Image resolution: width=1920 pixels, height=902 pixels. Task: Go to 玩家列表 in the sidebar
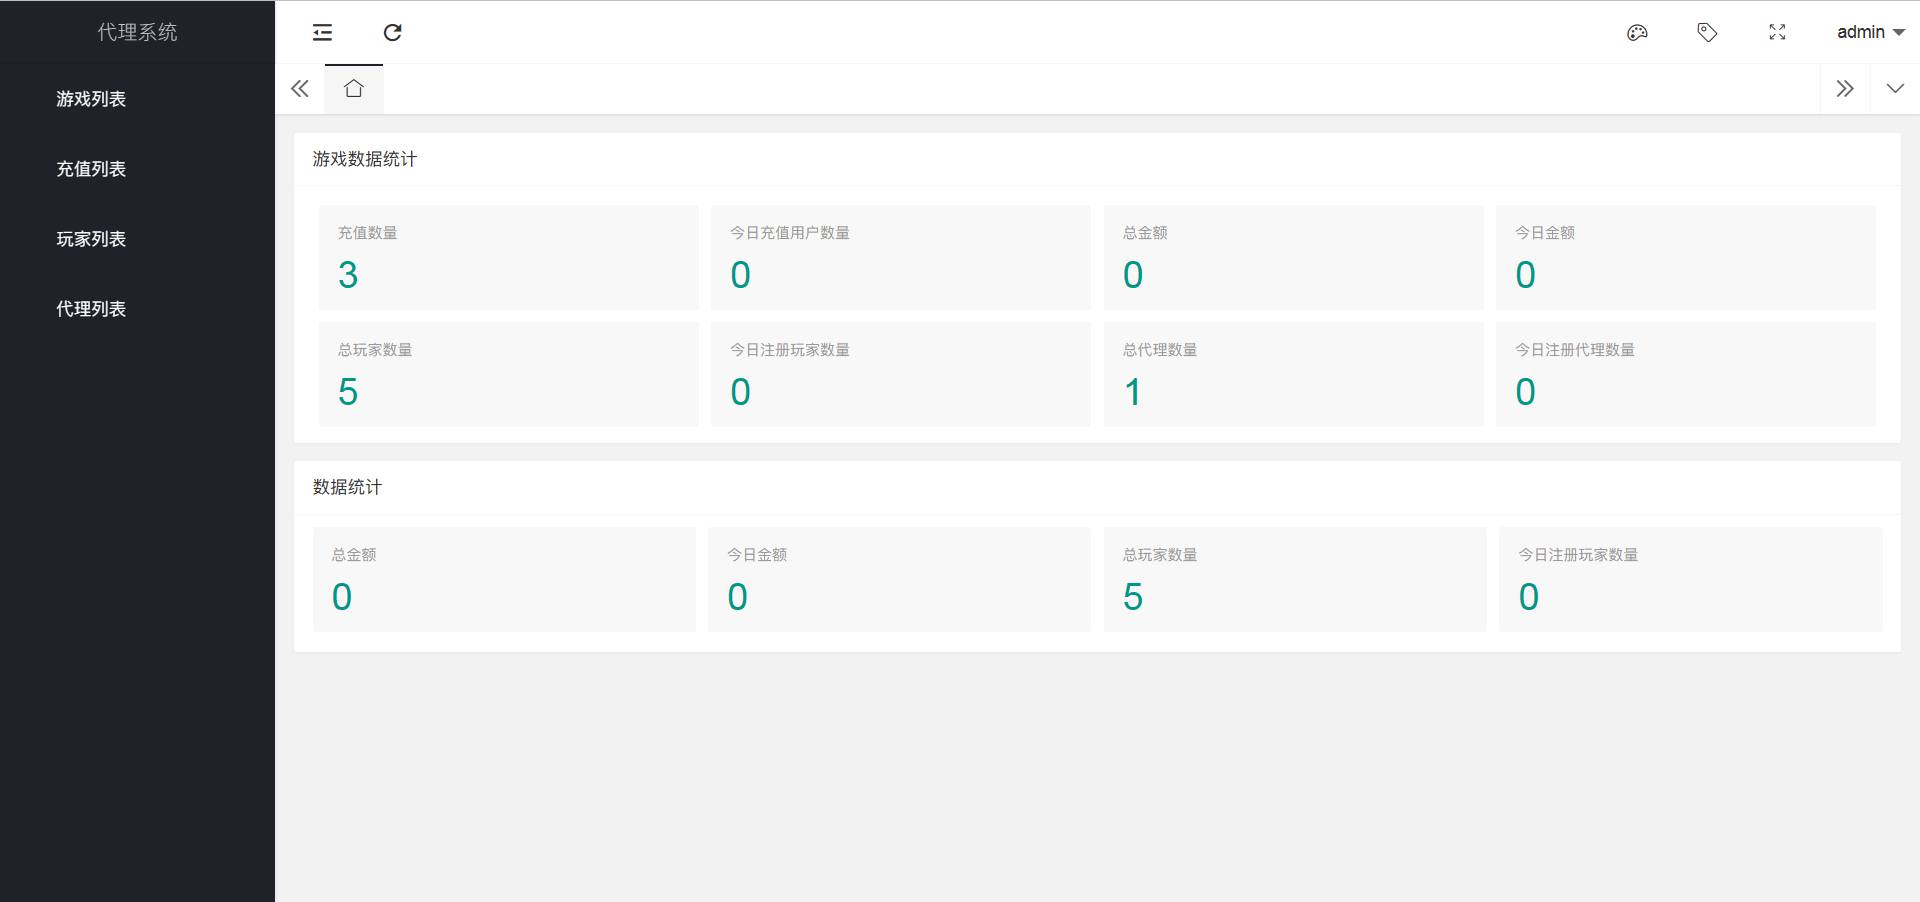point(91,239)
